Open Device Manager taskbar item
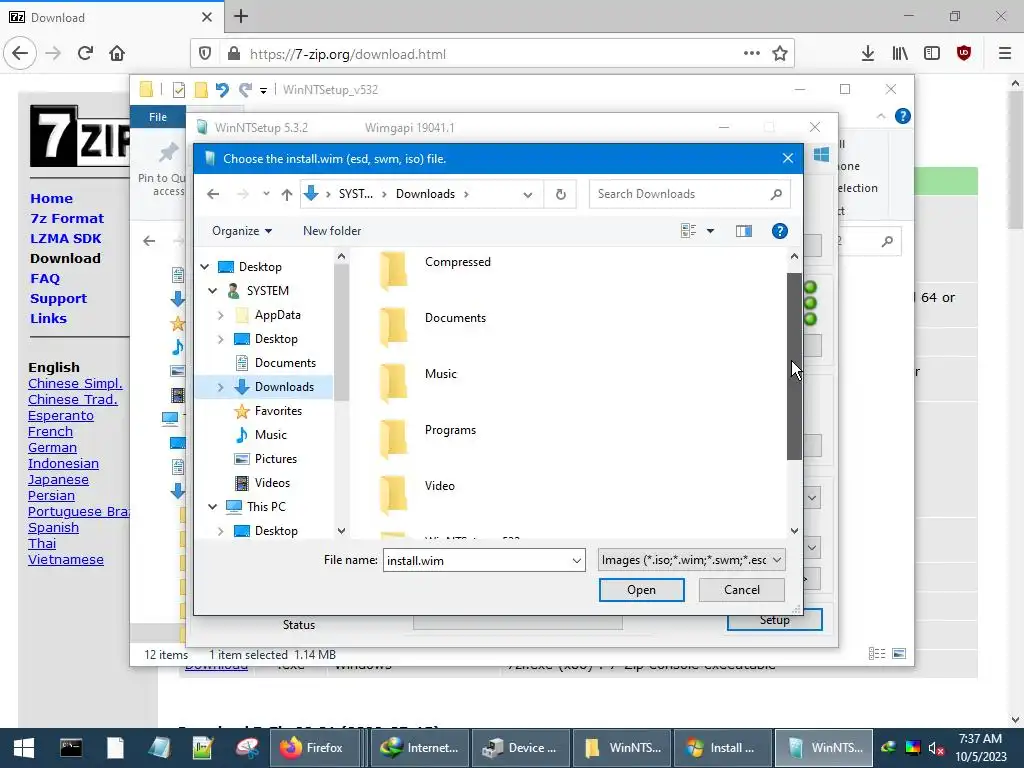 click(520, 748)
